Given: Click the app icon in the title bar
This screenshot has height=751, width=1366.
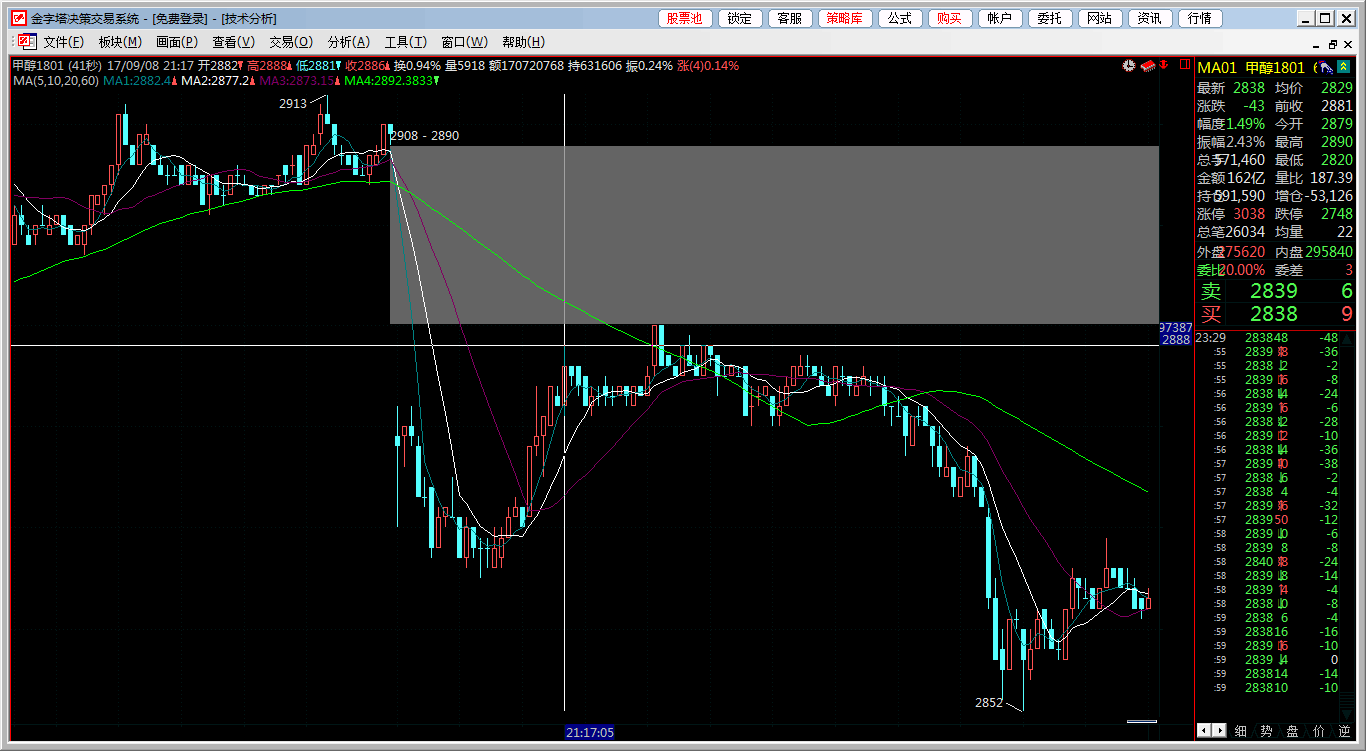Looking at the screenshot, I should (x=18, y=18).
